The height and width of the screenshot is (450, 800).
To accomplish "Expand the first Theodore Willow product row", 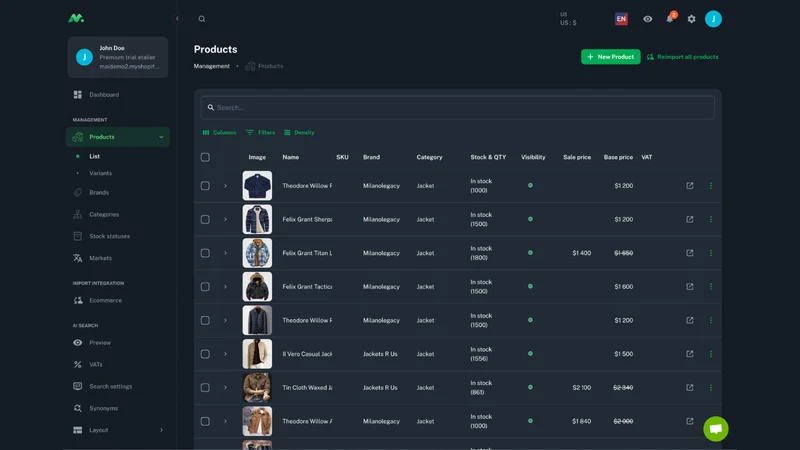I will pyautogui.click(x=225, y=186).
